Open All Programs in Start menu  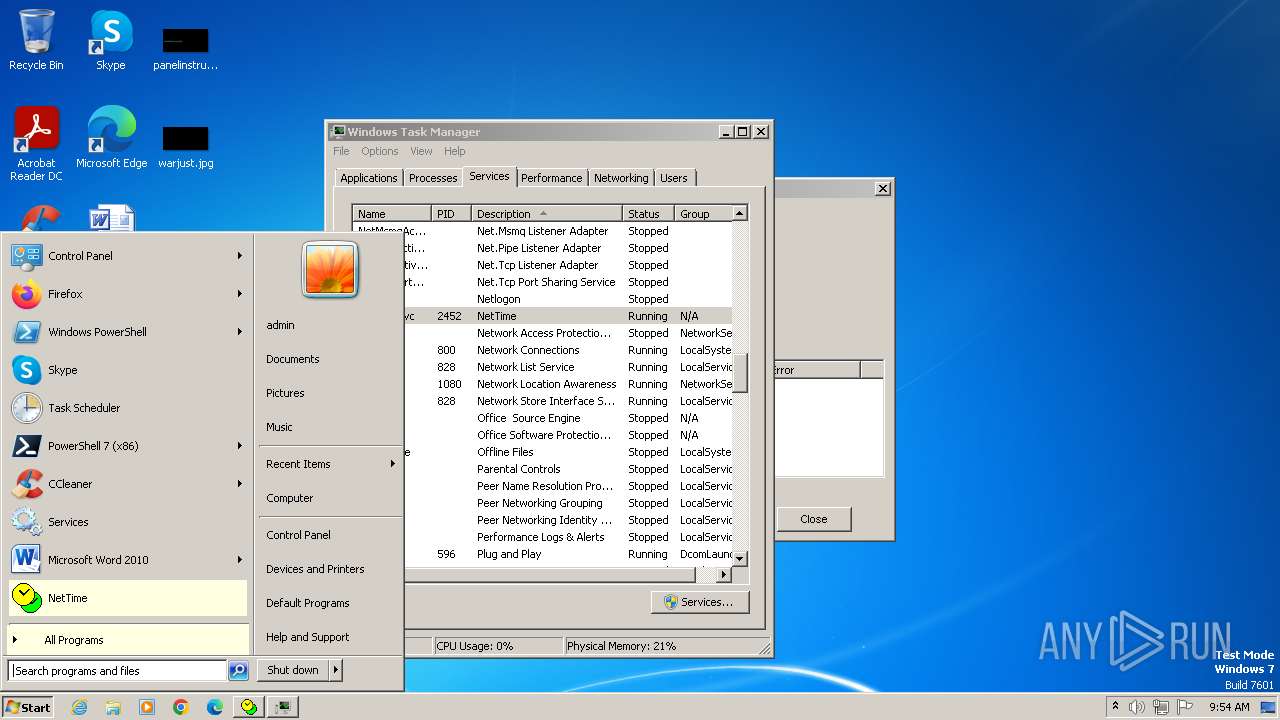tap(127, 640)
